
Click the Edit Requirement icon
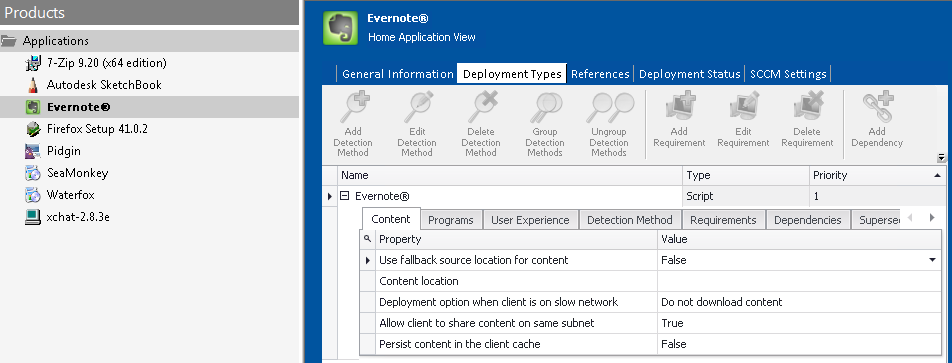[x=743, y=108]
